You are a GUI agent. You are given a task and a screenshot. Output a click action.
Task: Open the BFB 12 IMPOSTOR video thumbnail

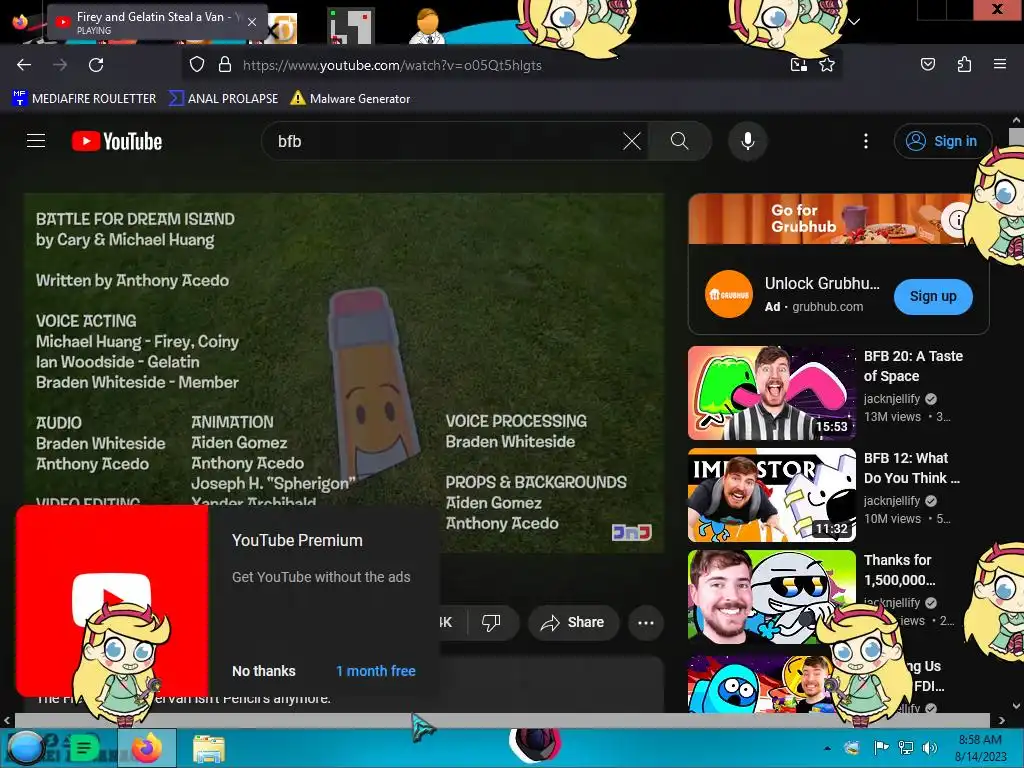coord(771,495)
